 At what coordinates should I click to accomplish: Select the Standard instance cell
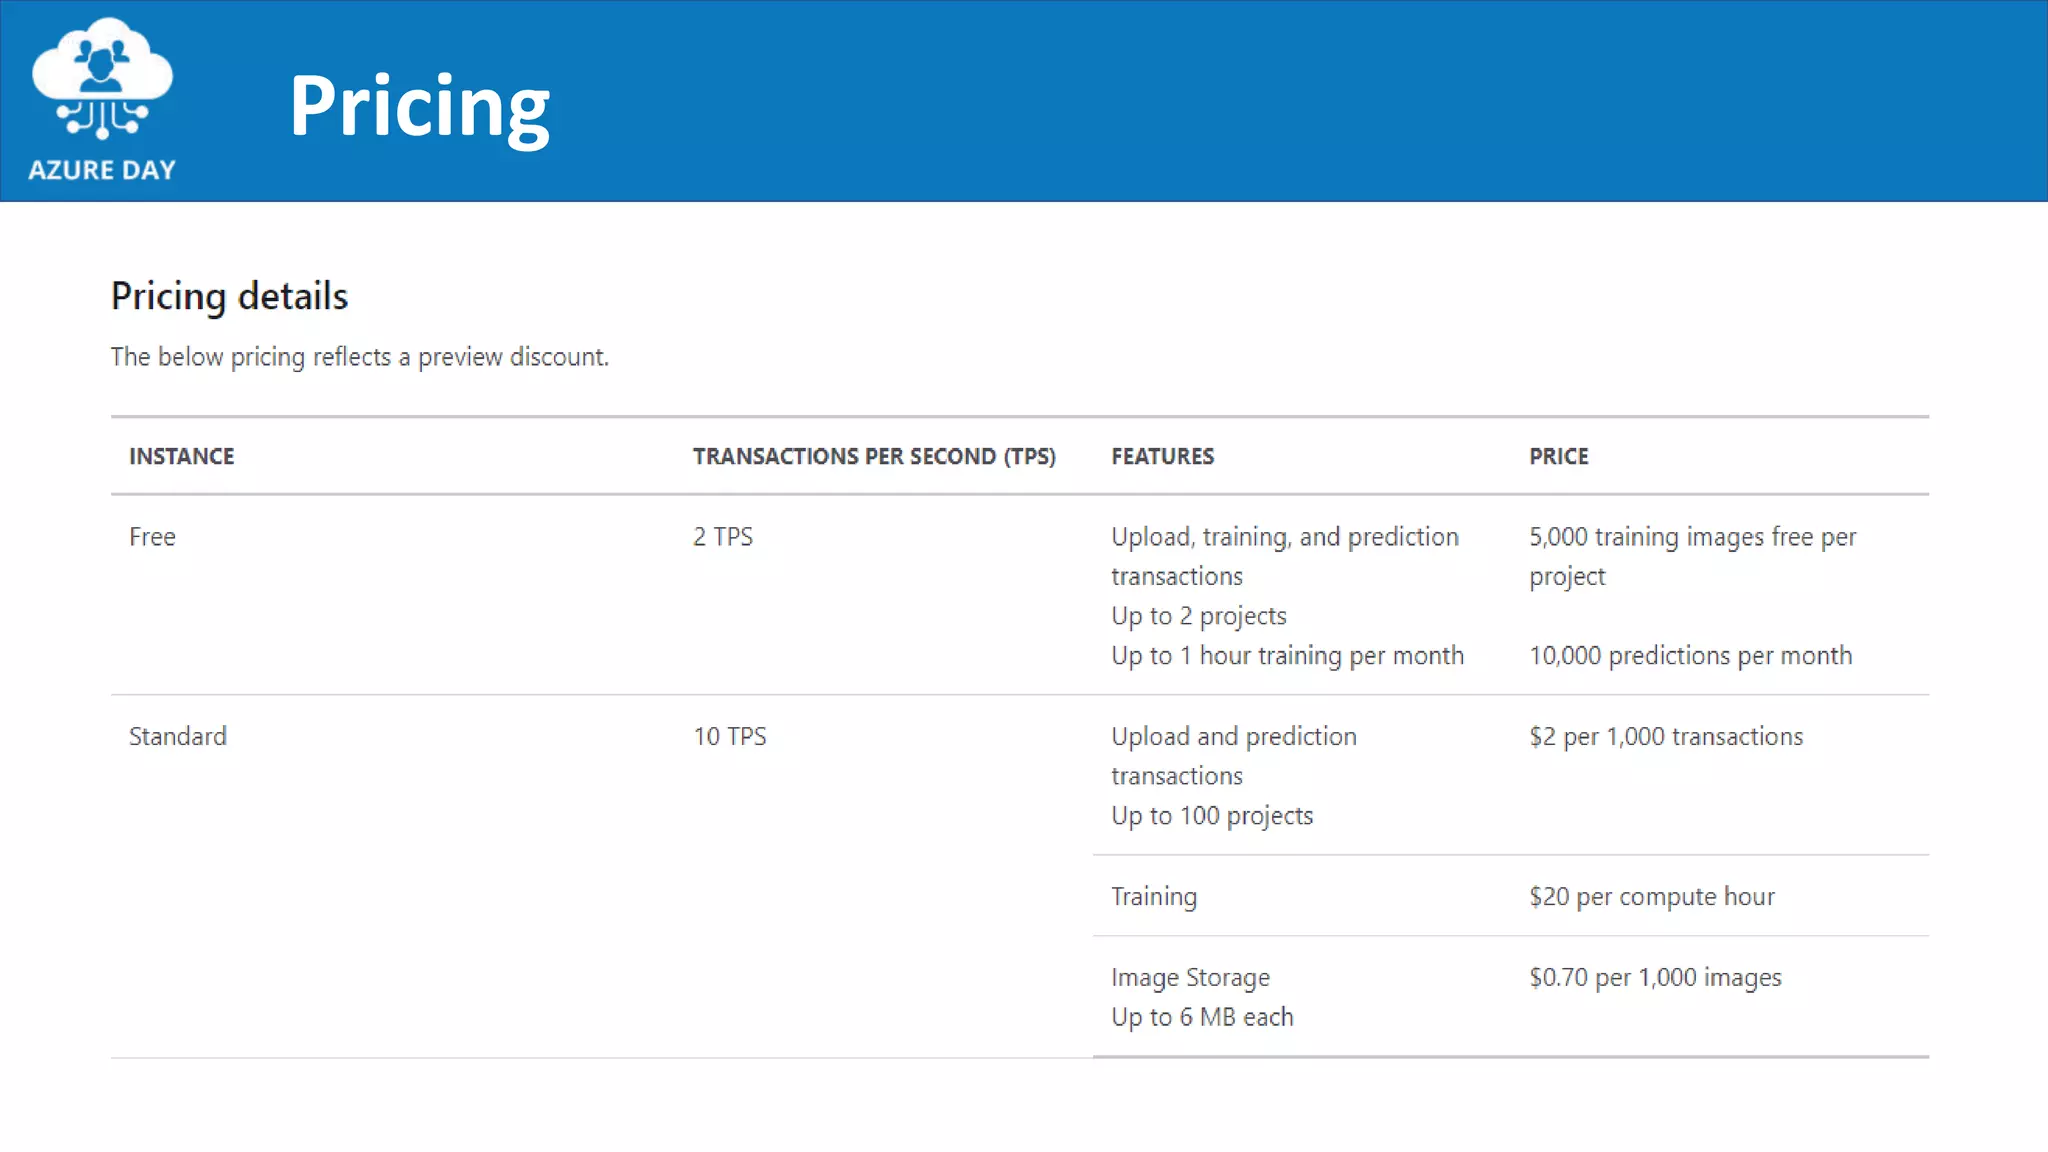[178, 737]
